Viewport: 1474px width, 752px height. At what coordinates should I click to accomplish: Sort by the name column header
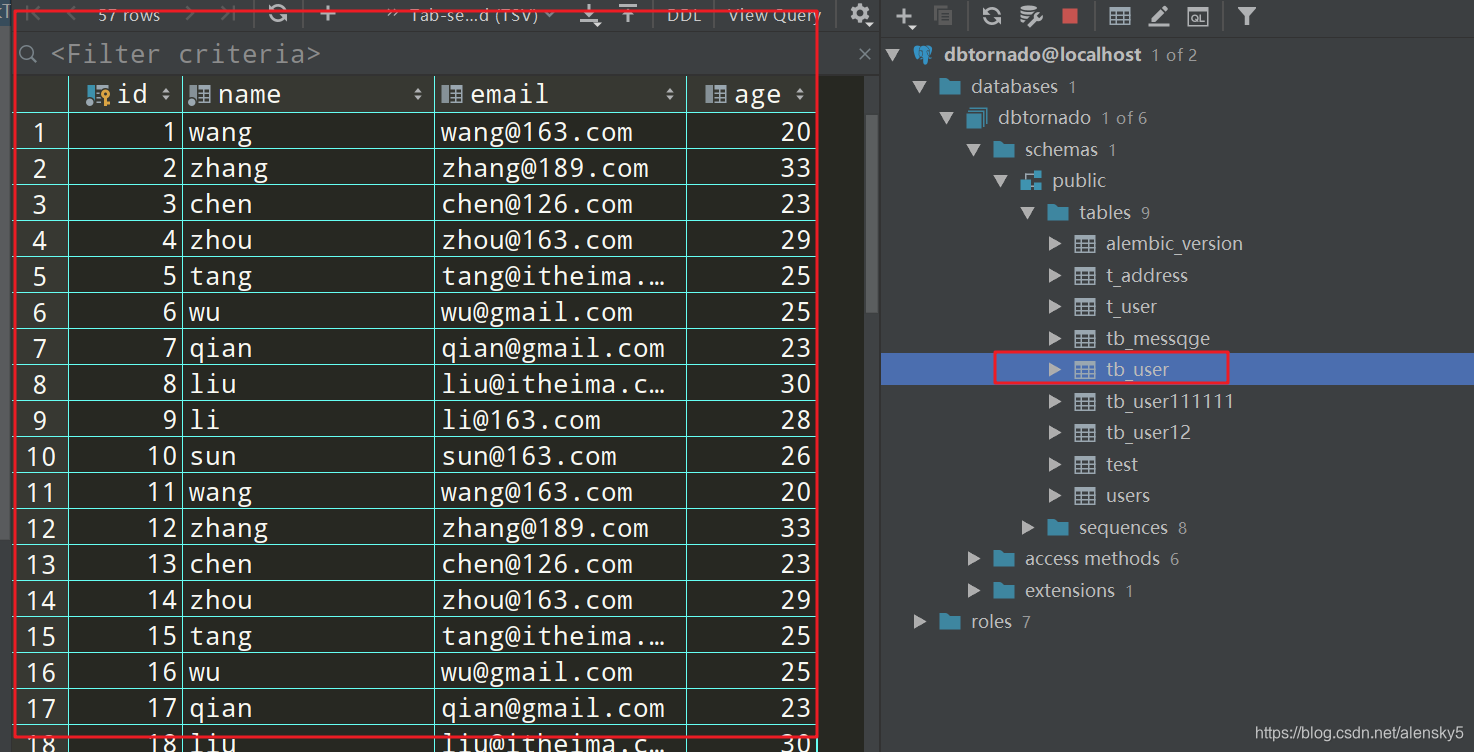pos(308,94)
